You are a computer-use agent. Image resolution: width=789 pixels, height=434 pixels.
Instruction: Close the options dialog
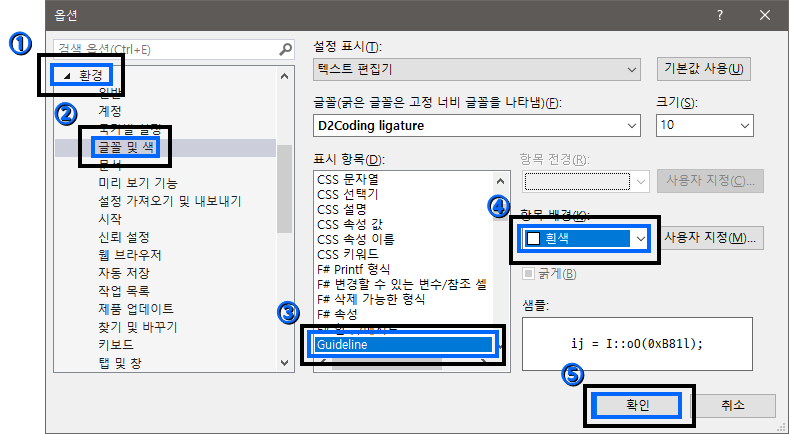coord(765,15)
